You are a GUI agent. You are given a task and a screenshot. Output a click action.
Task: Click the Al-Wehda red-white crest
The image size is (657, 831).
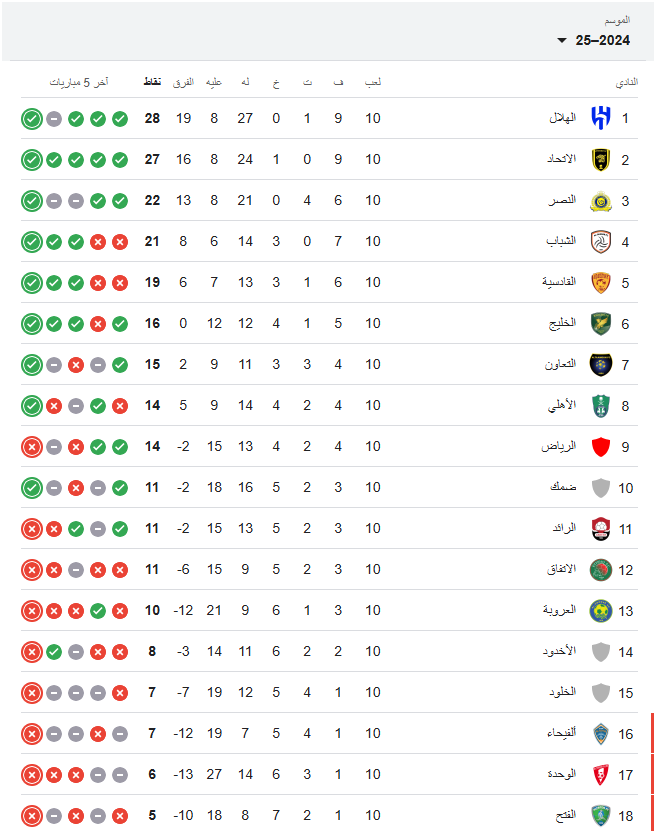pos(601,775)
